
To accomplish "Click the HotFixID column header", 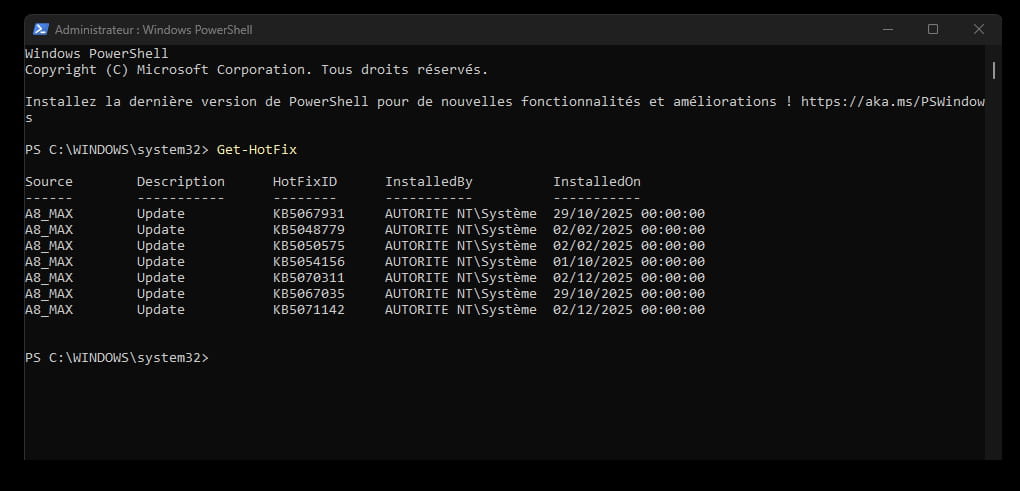I will (304, 182).
